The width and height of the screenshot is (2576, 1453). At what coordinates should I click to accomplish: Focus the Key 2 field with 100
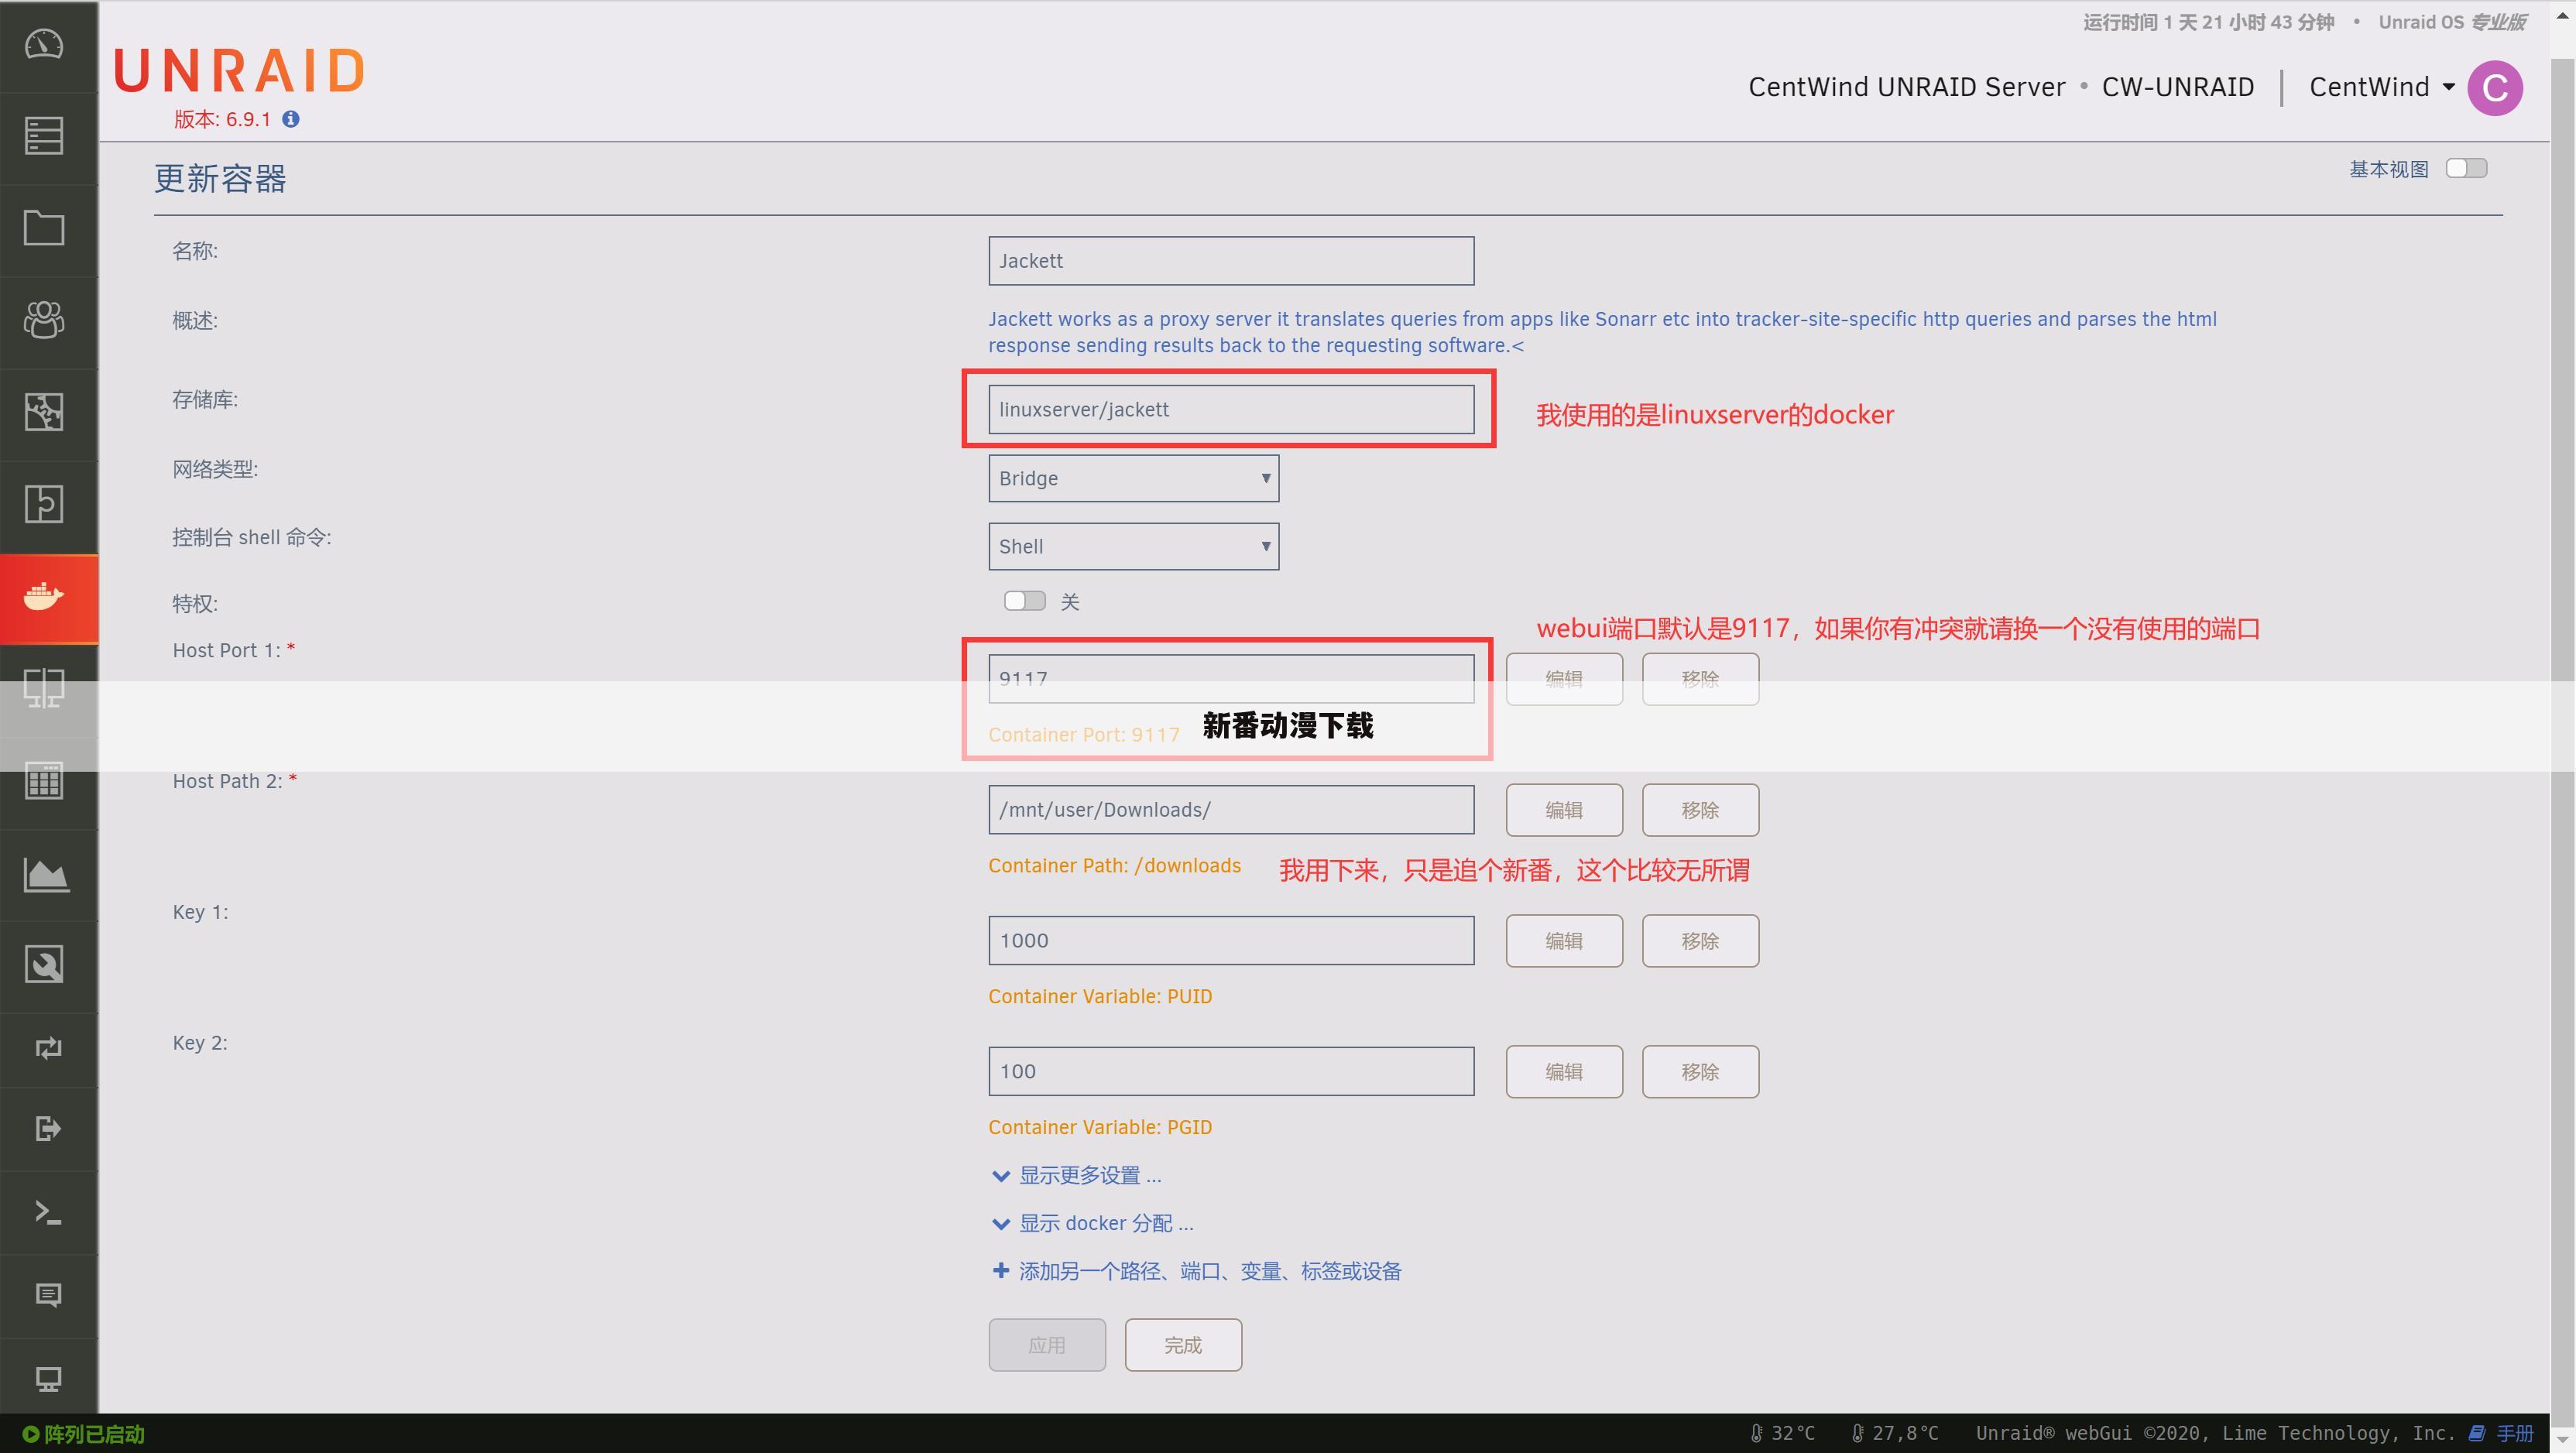click(x=1231, y=1072)
